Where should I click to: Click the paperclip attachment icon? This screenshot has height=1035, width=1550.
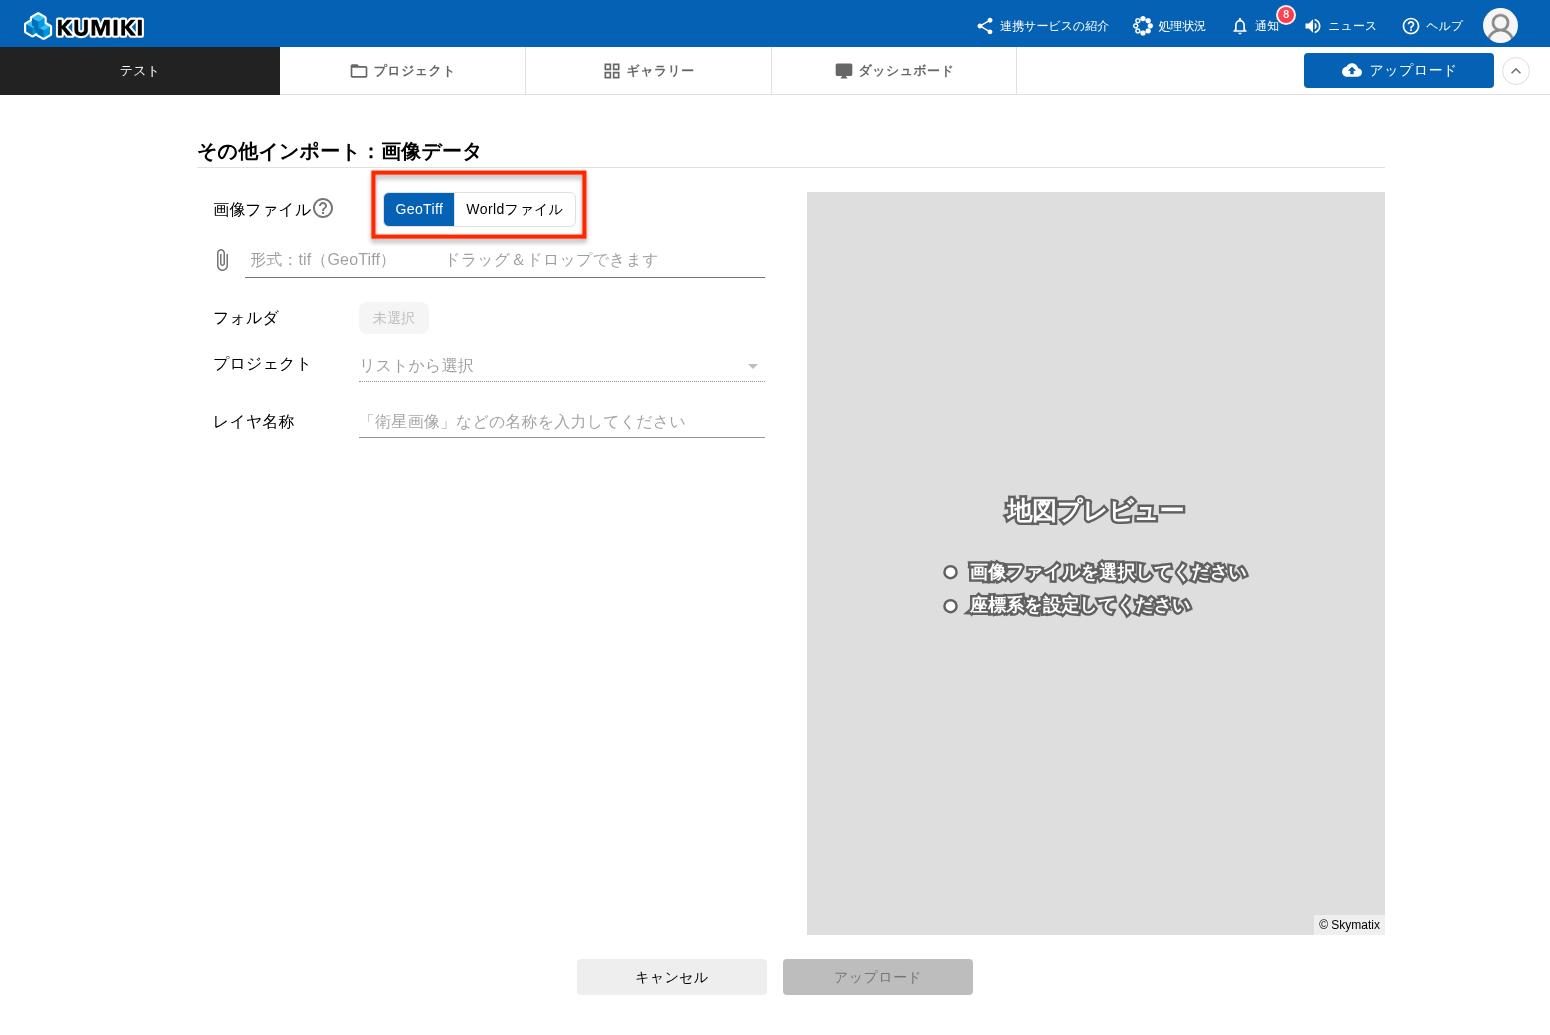coord(222,260)
